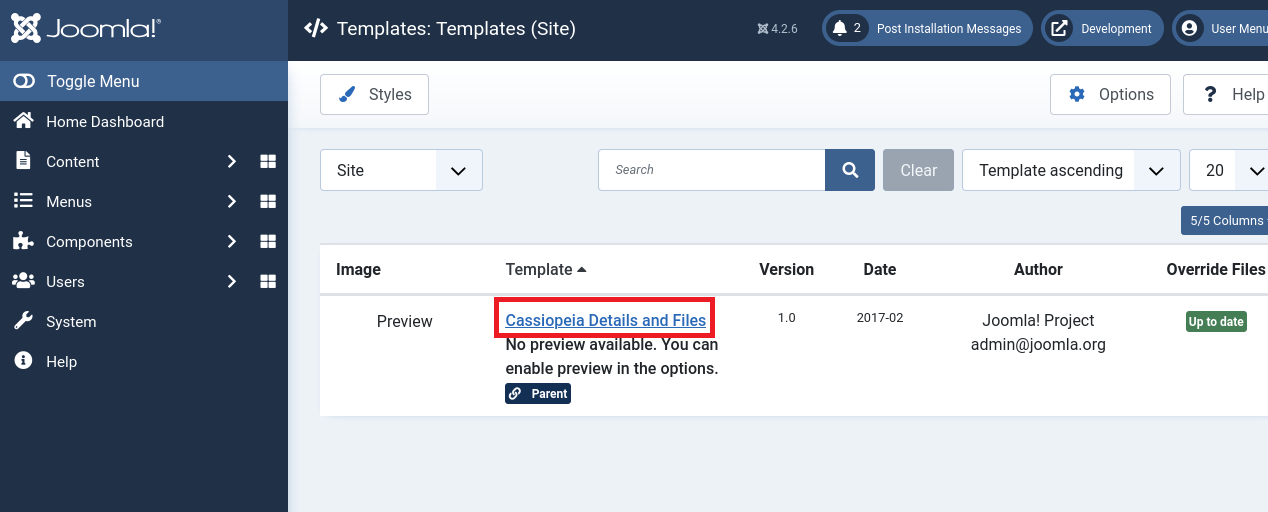The height and width of the screenshot is (512, 1268).
Task: Click the magnifying glass search button
Action: click(850, 170)
